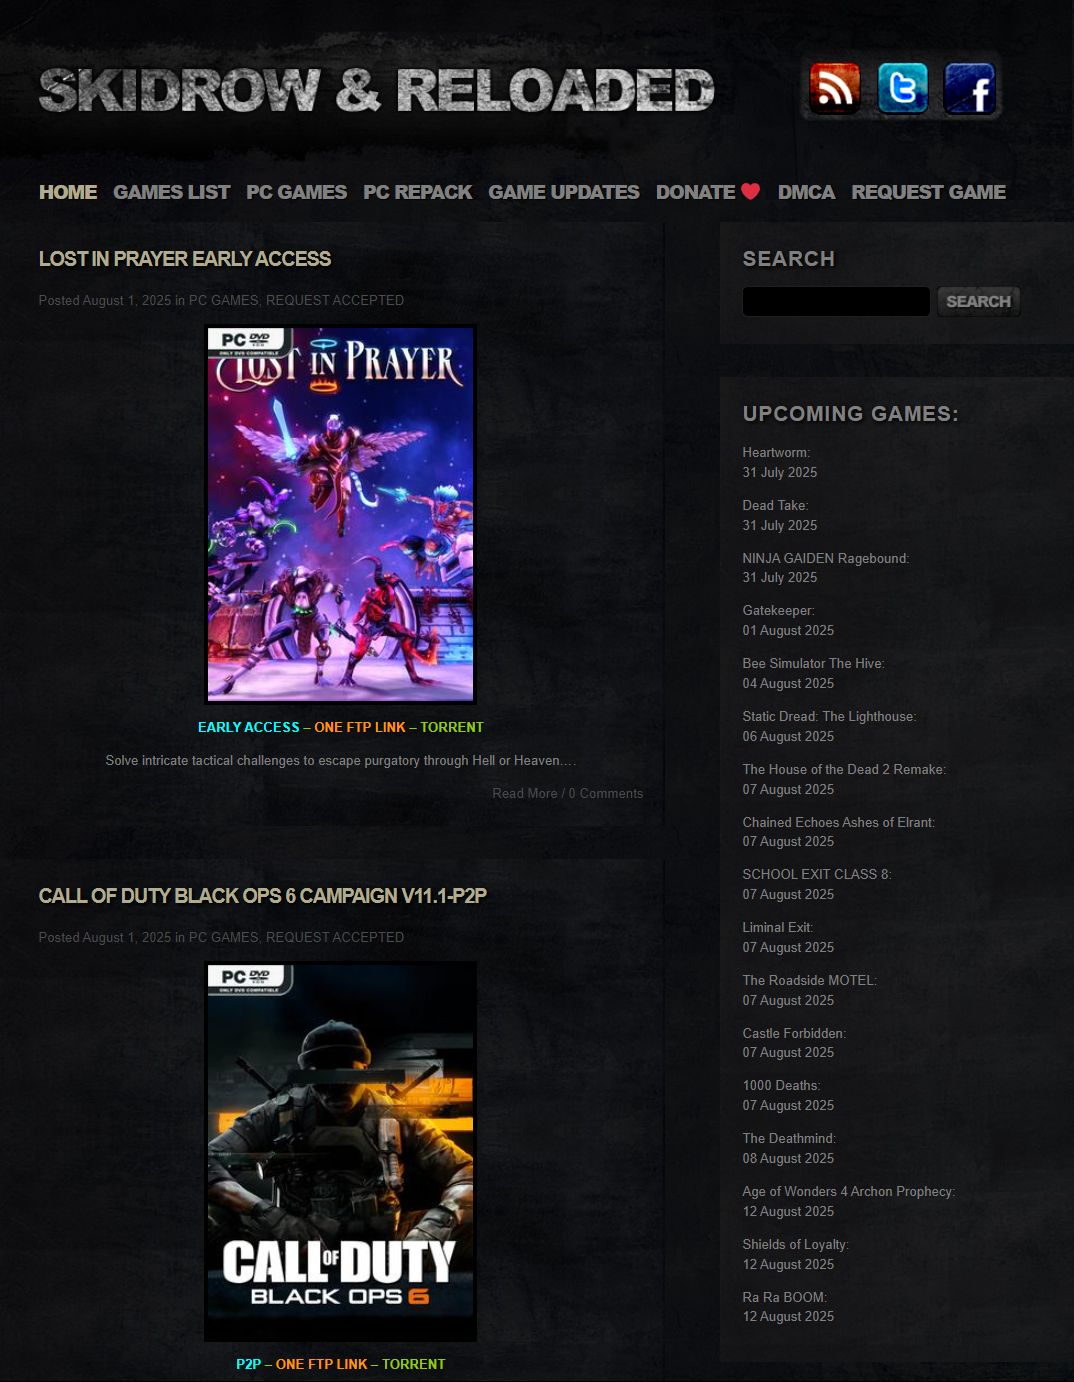1074x1382 pixels.
Task: Click the Lost in Prayer description text
Action: click(x=341, y=760)
